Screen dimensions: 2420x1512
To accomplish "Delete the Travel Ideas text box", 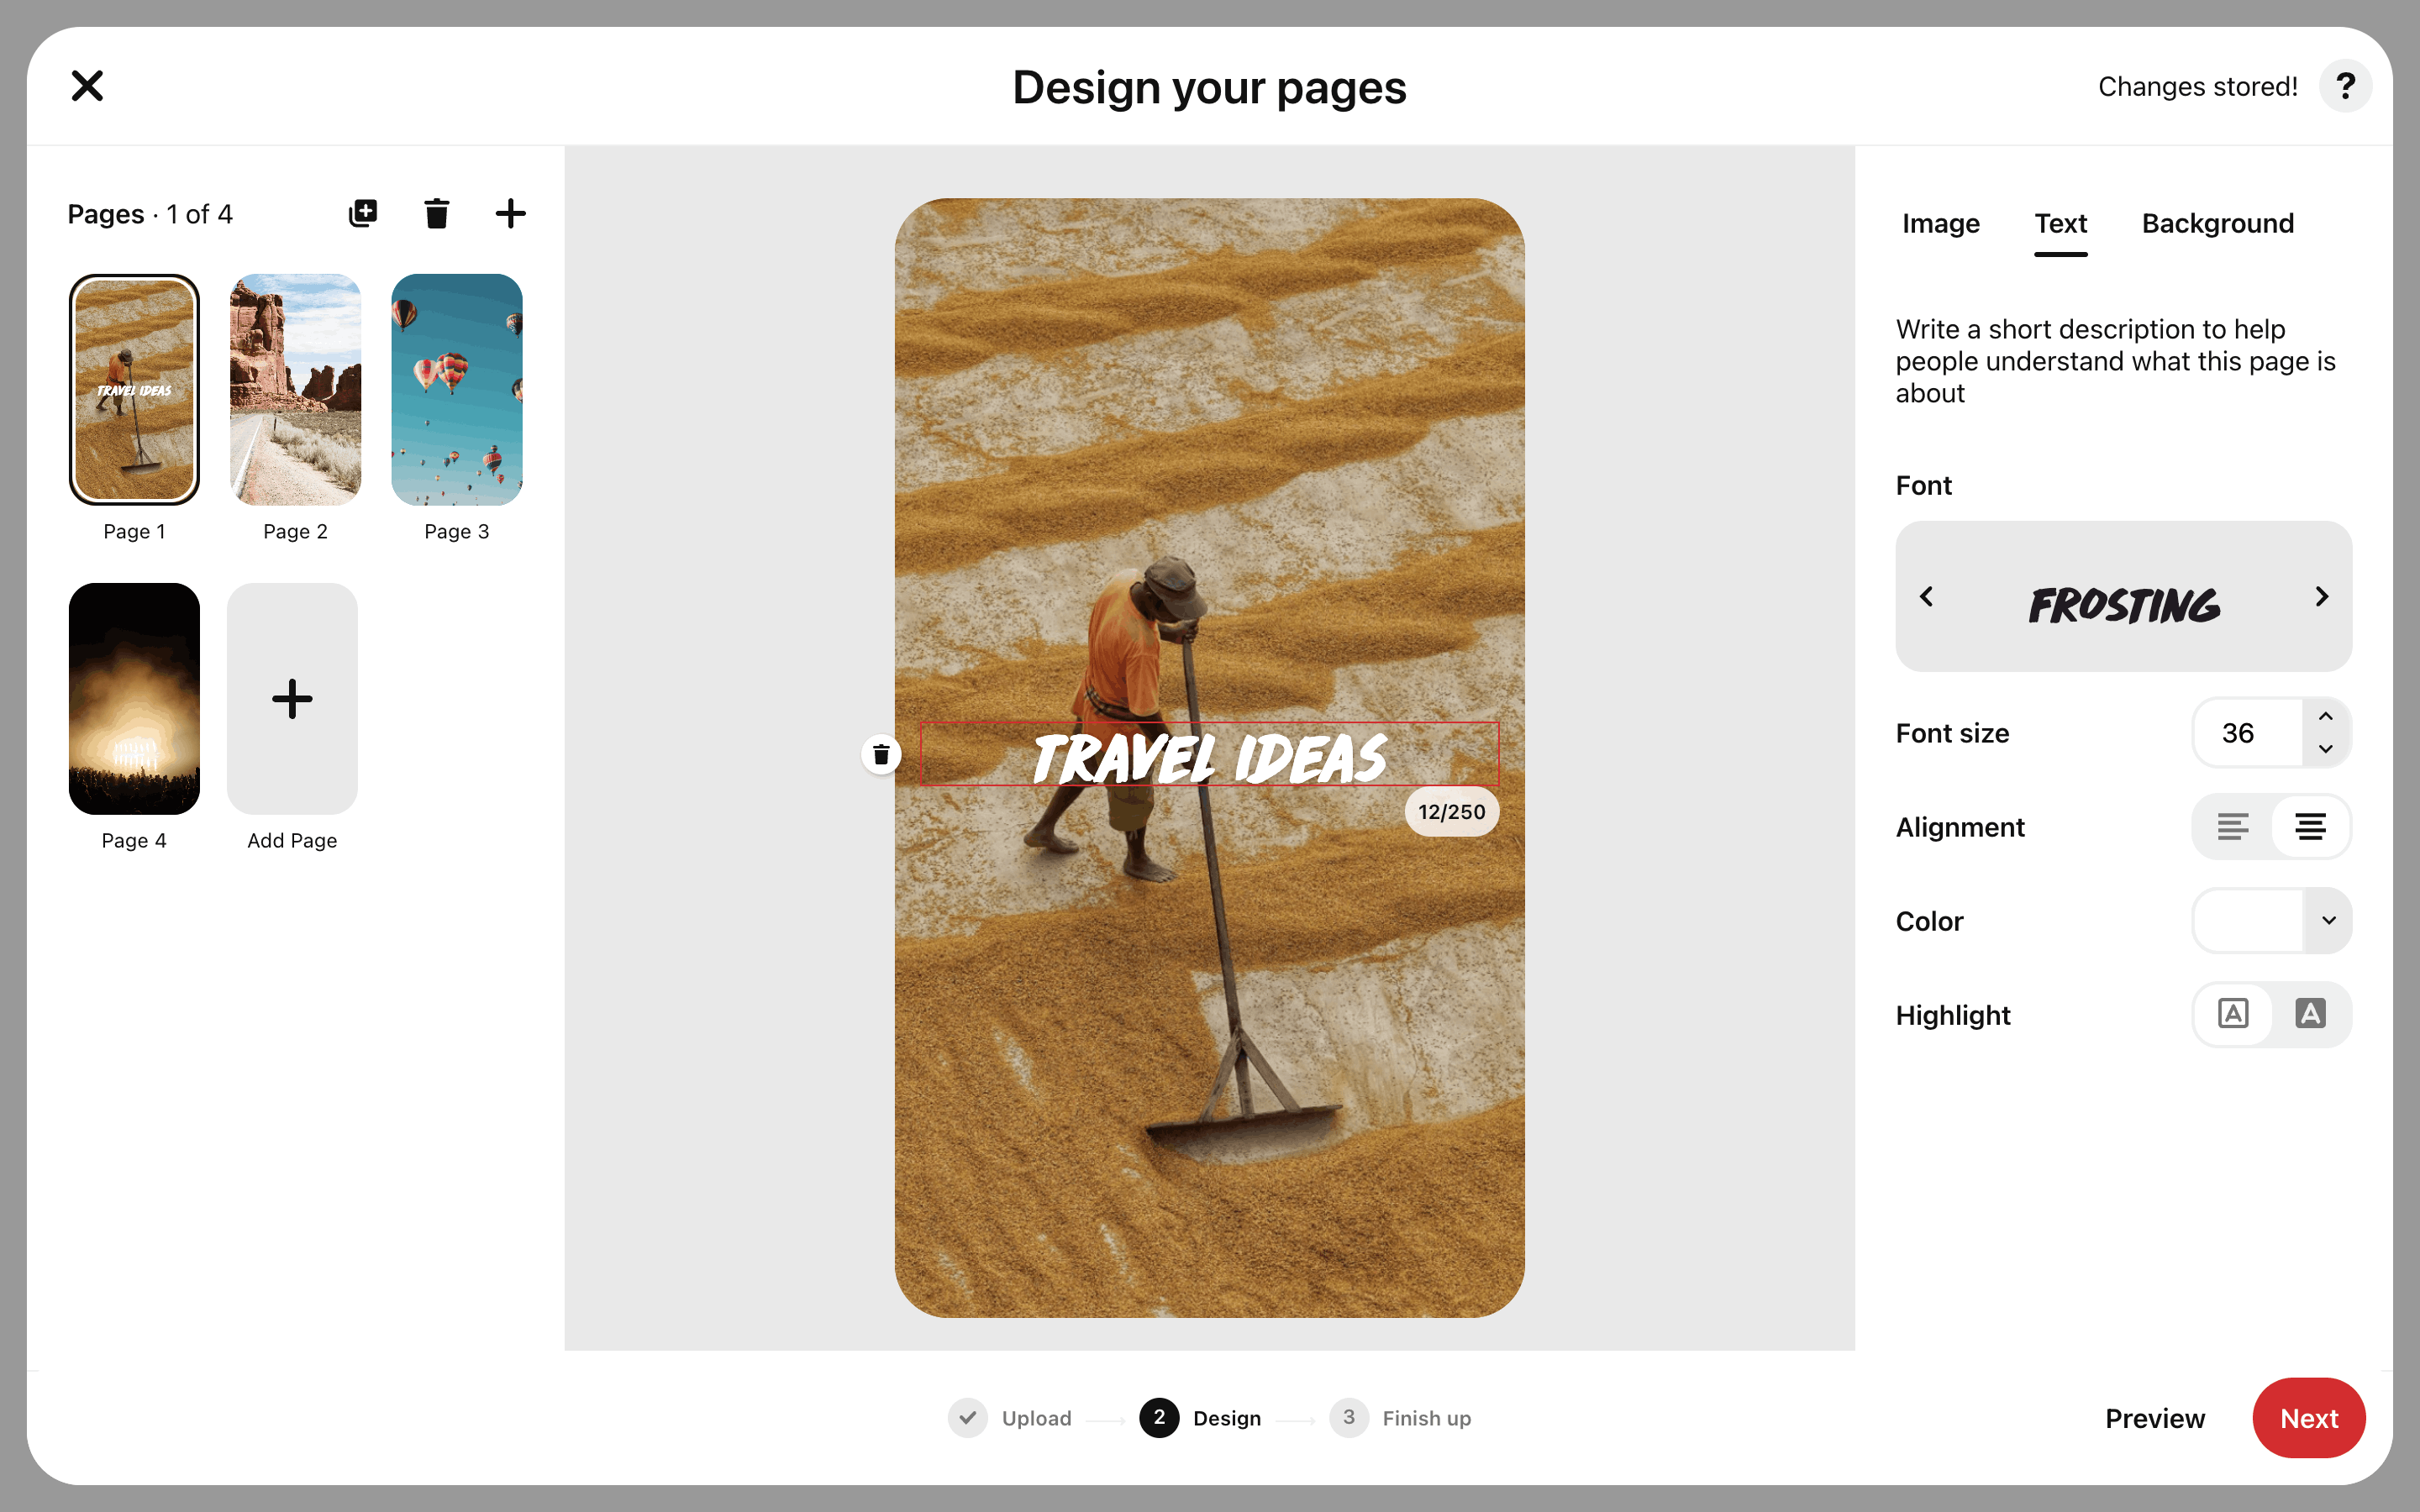I will tap(881, 754).
